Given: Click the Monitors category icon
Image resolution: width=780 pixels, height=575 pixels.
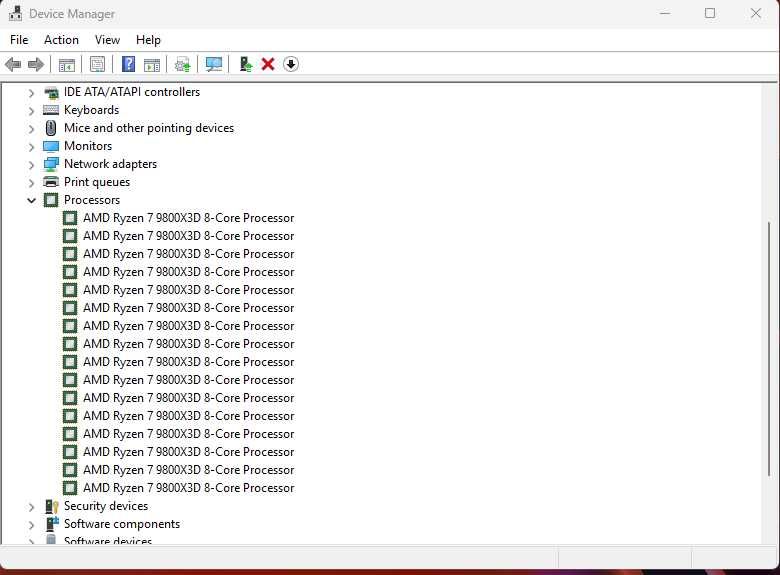Looking at the screenshot, I should pos(51,146).
